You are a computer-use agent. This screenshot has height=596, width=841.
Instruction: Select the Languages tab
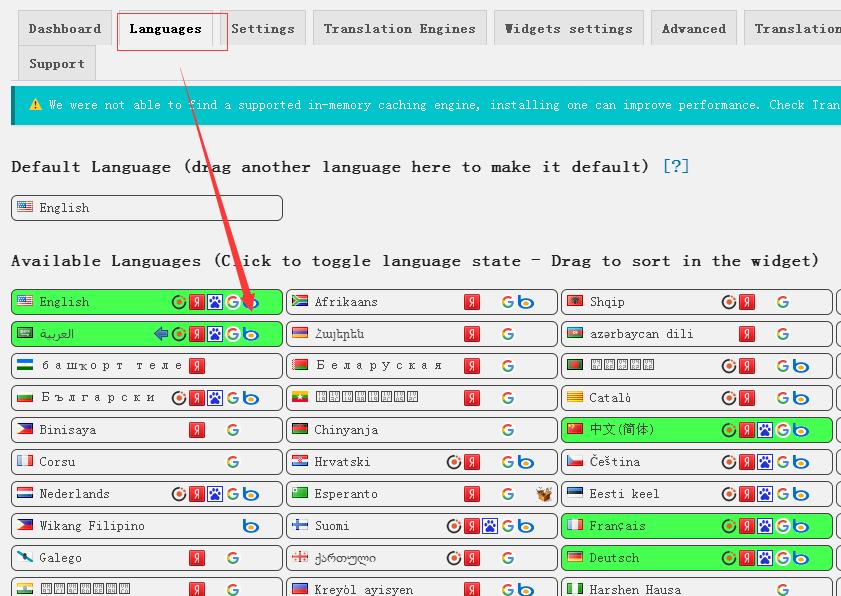click(166, 28)
